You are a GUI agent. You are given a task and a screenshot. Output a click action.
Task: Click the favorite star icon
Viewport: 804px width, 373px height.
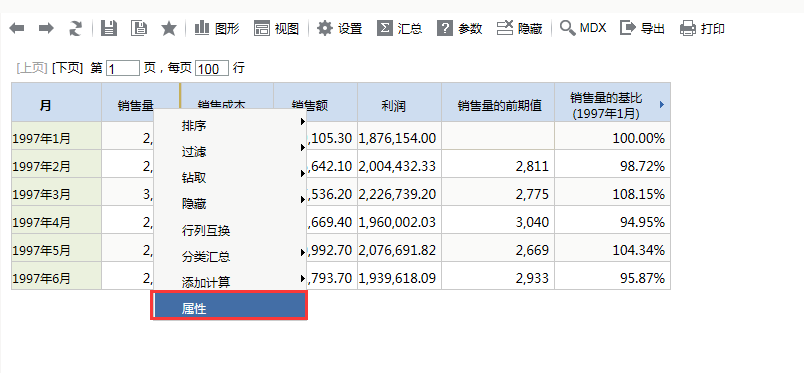[x=169, y=28]
